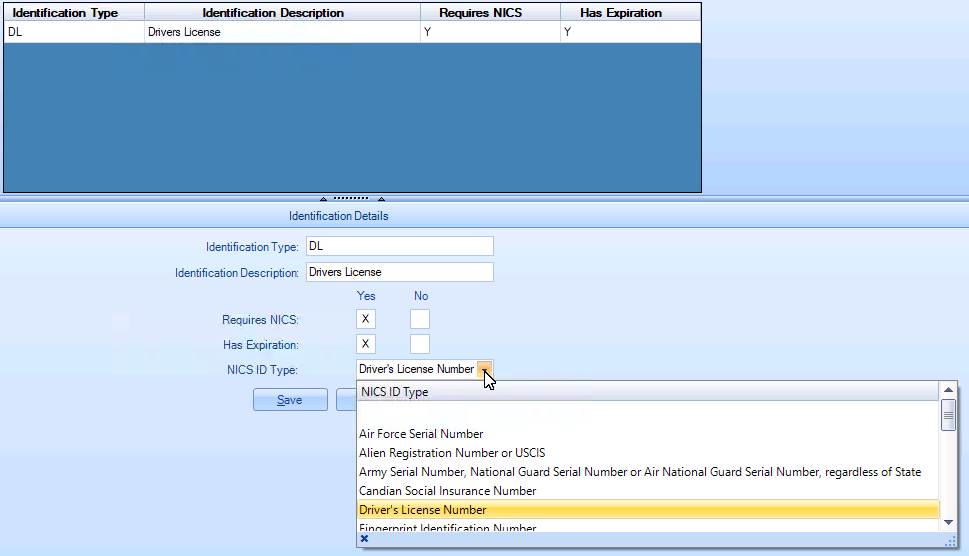The width and height of the screenshot is (969, 556).
Task: Click the Identification Description text field
Action: [399, 272]
